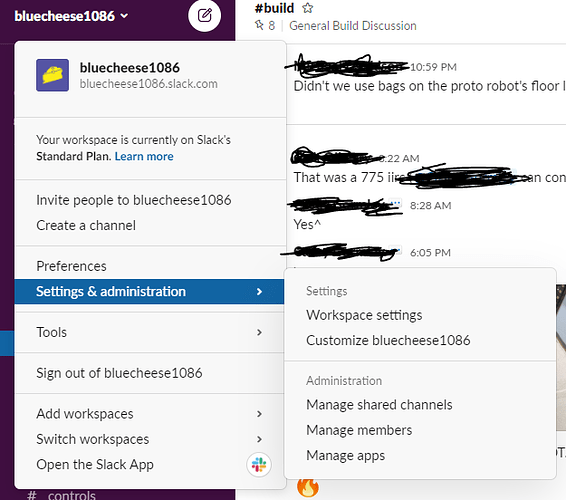Open the Tools menu entry
This screenshot has height=500, width=566.
(149, 332)
